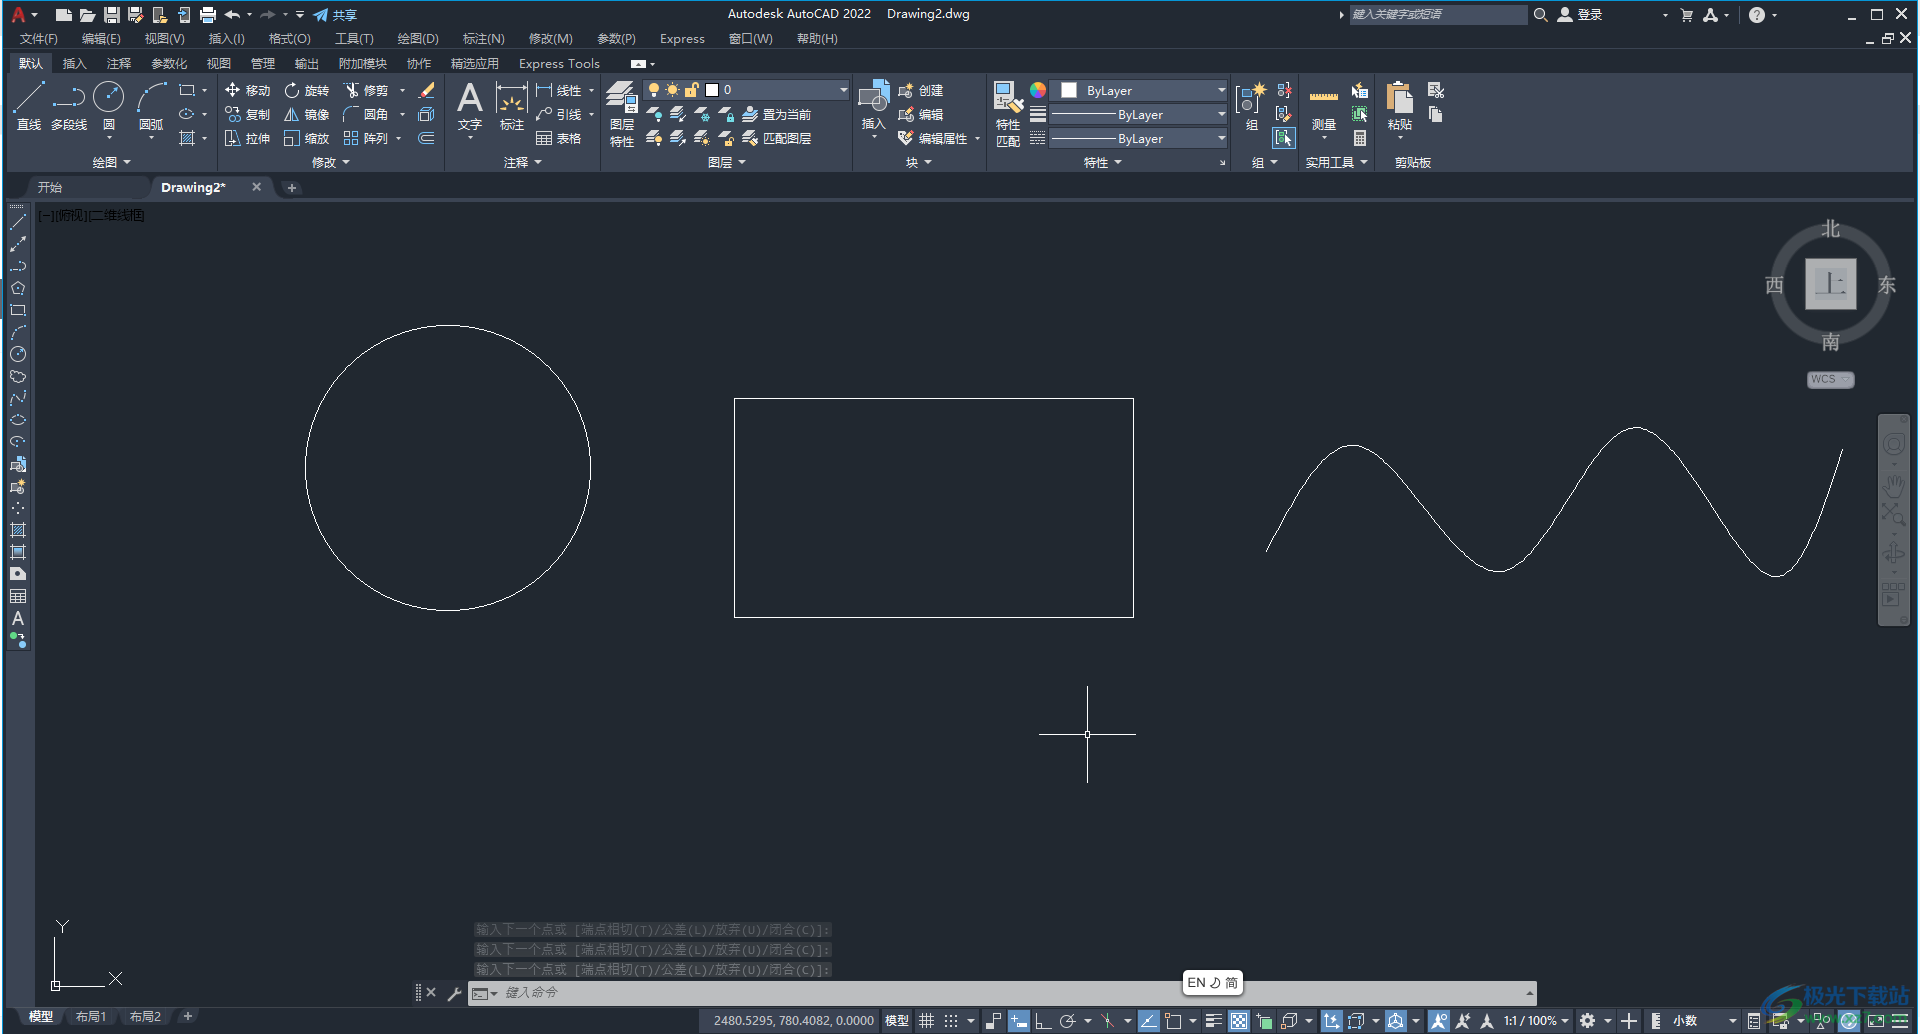Click Match Layer (匹配图层) button
The width and height of the screenshot is (1920, 1034).
(776, 138)
